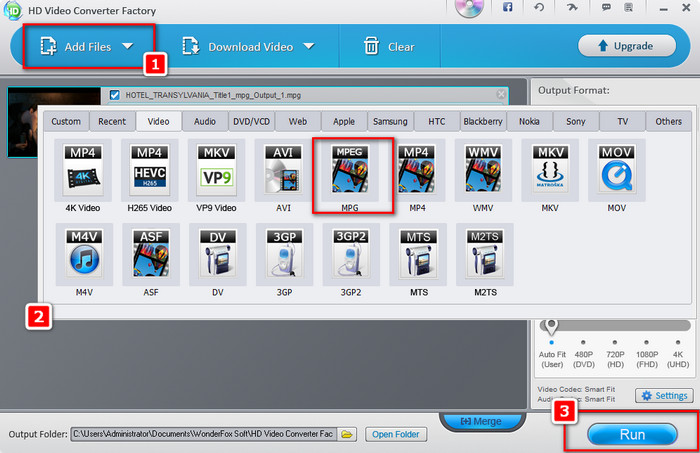Select the plain MP4 format icon
This screenshot has height=453, width=700.
[x=417, y=170]
